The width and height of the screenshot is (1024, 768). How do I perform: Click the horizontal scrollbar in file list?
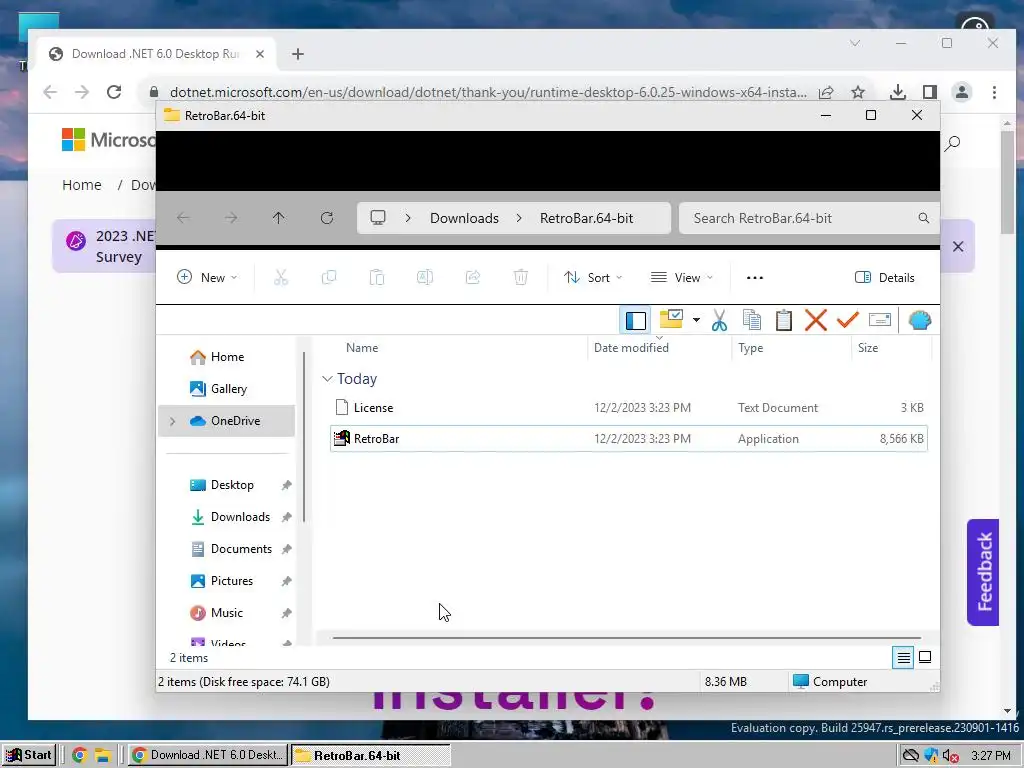(x=626, y=637)
